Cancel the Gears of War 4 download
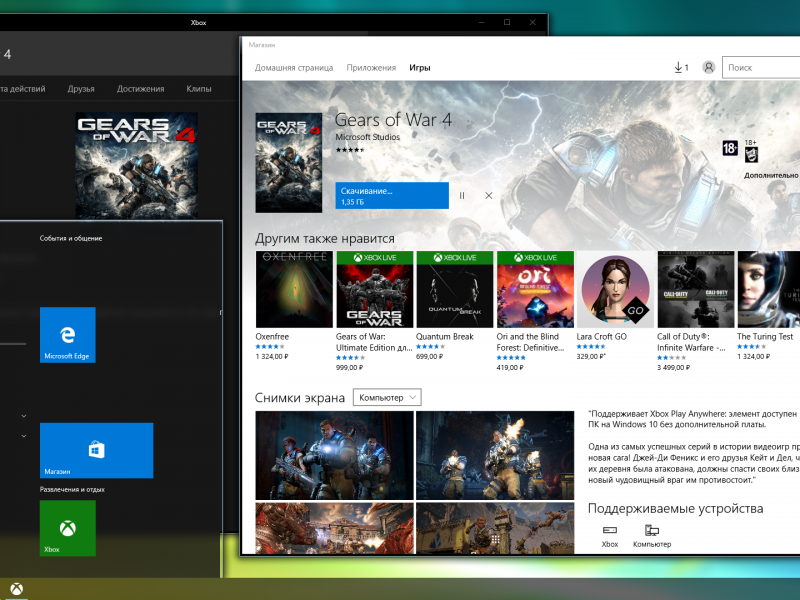The width and height of the screenshot is (800, 600). click(x=489, y=195)
